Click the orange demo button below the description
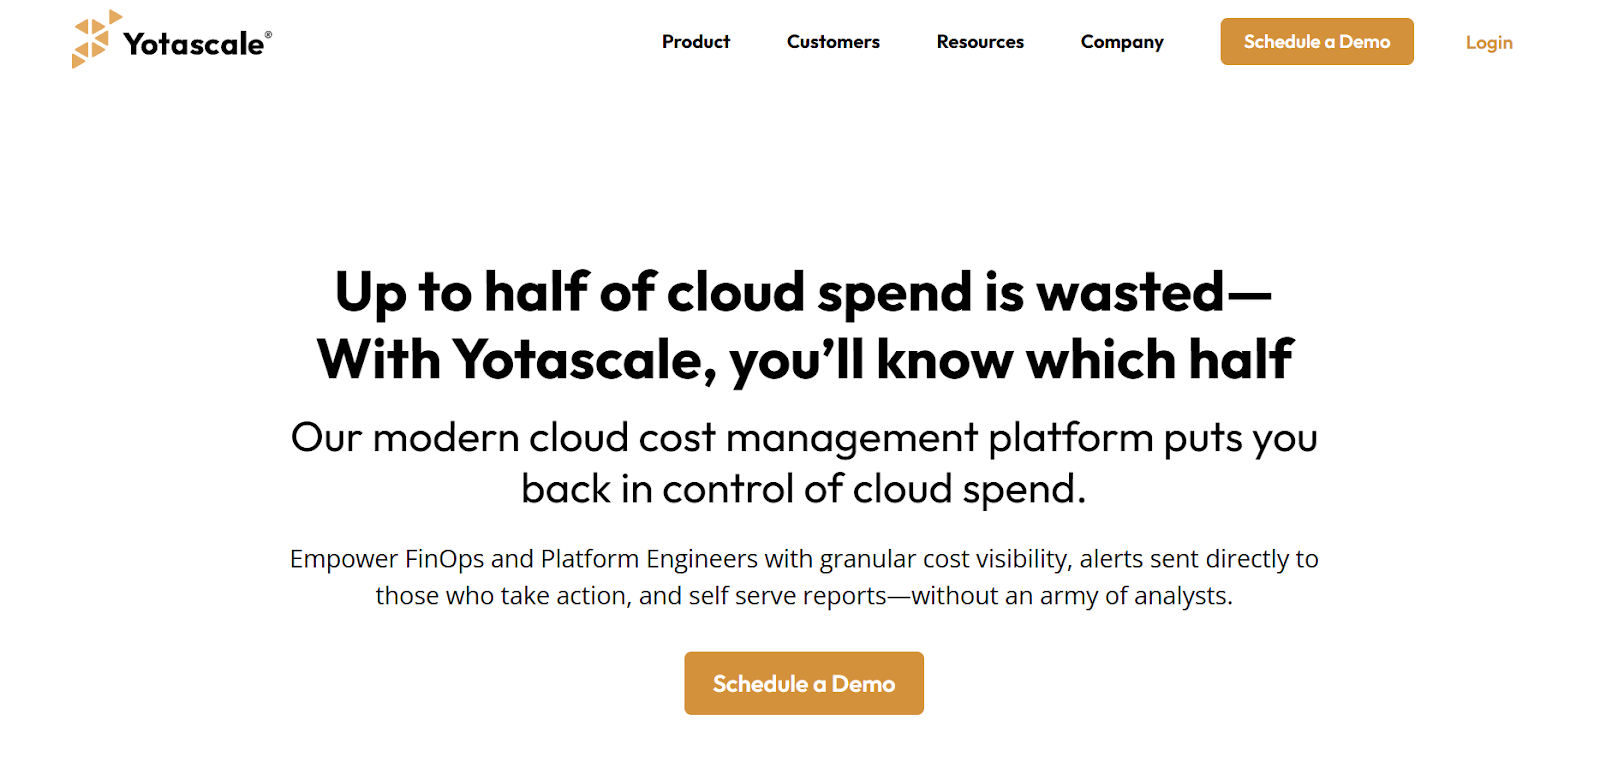This screenshot has height=762, width=1600. point(803,683)
